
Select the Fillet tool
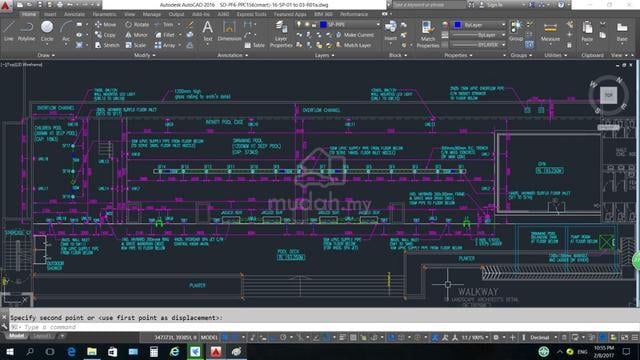(x=165, y=35)
